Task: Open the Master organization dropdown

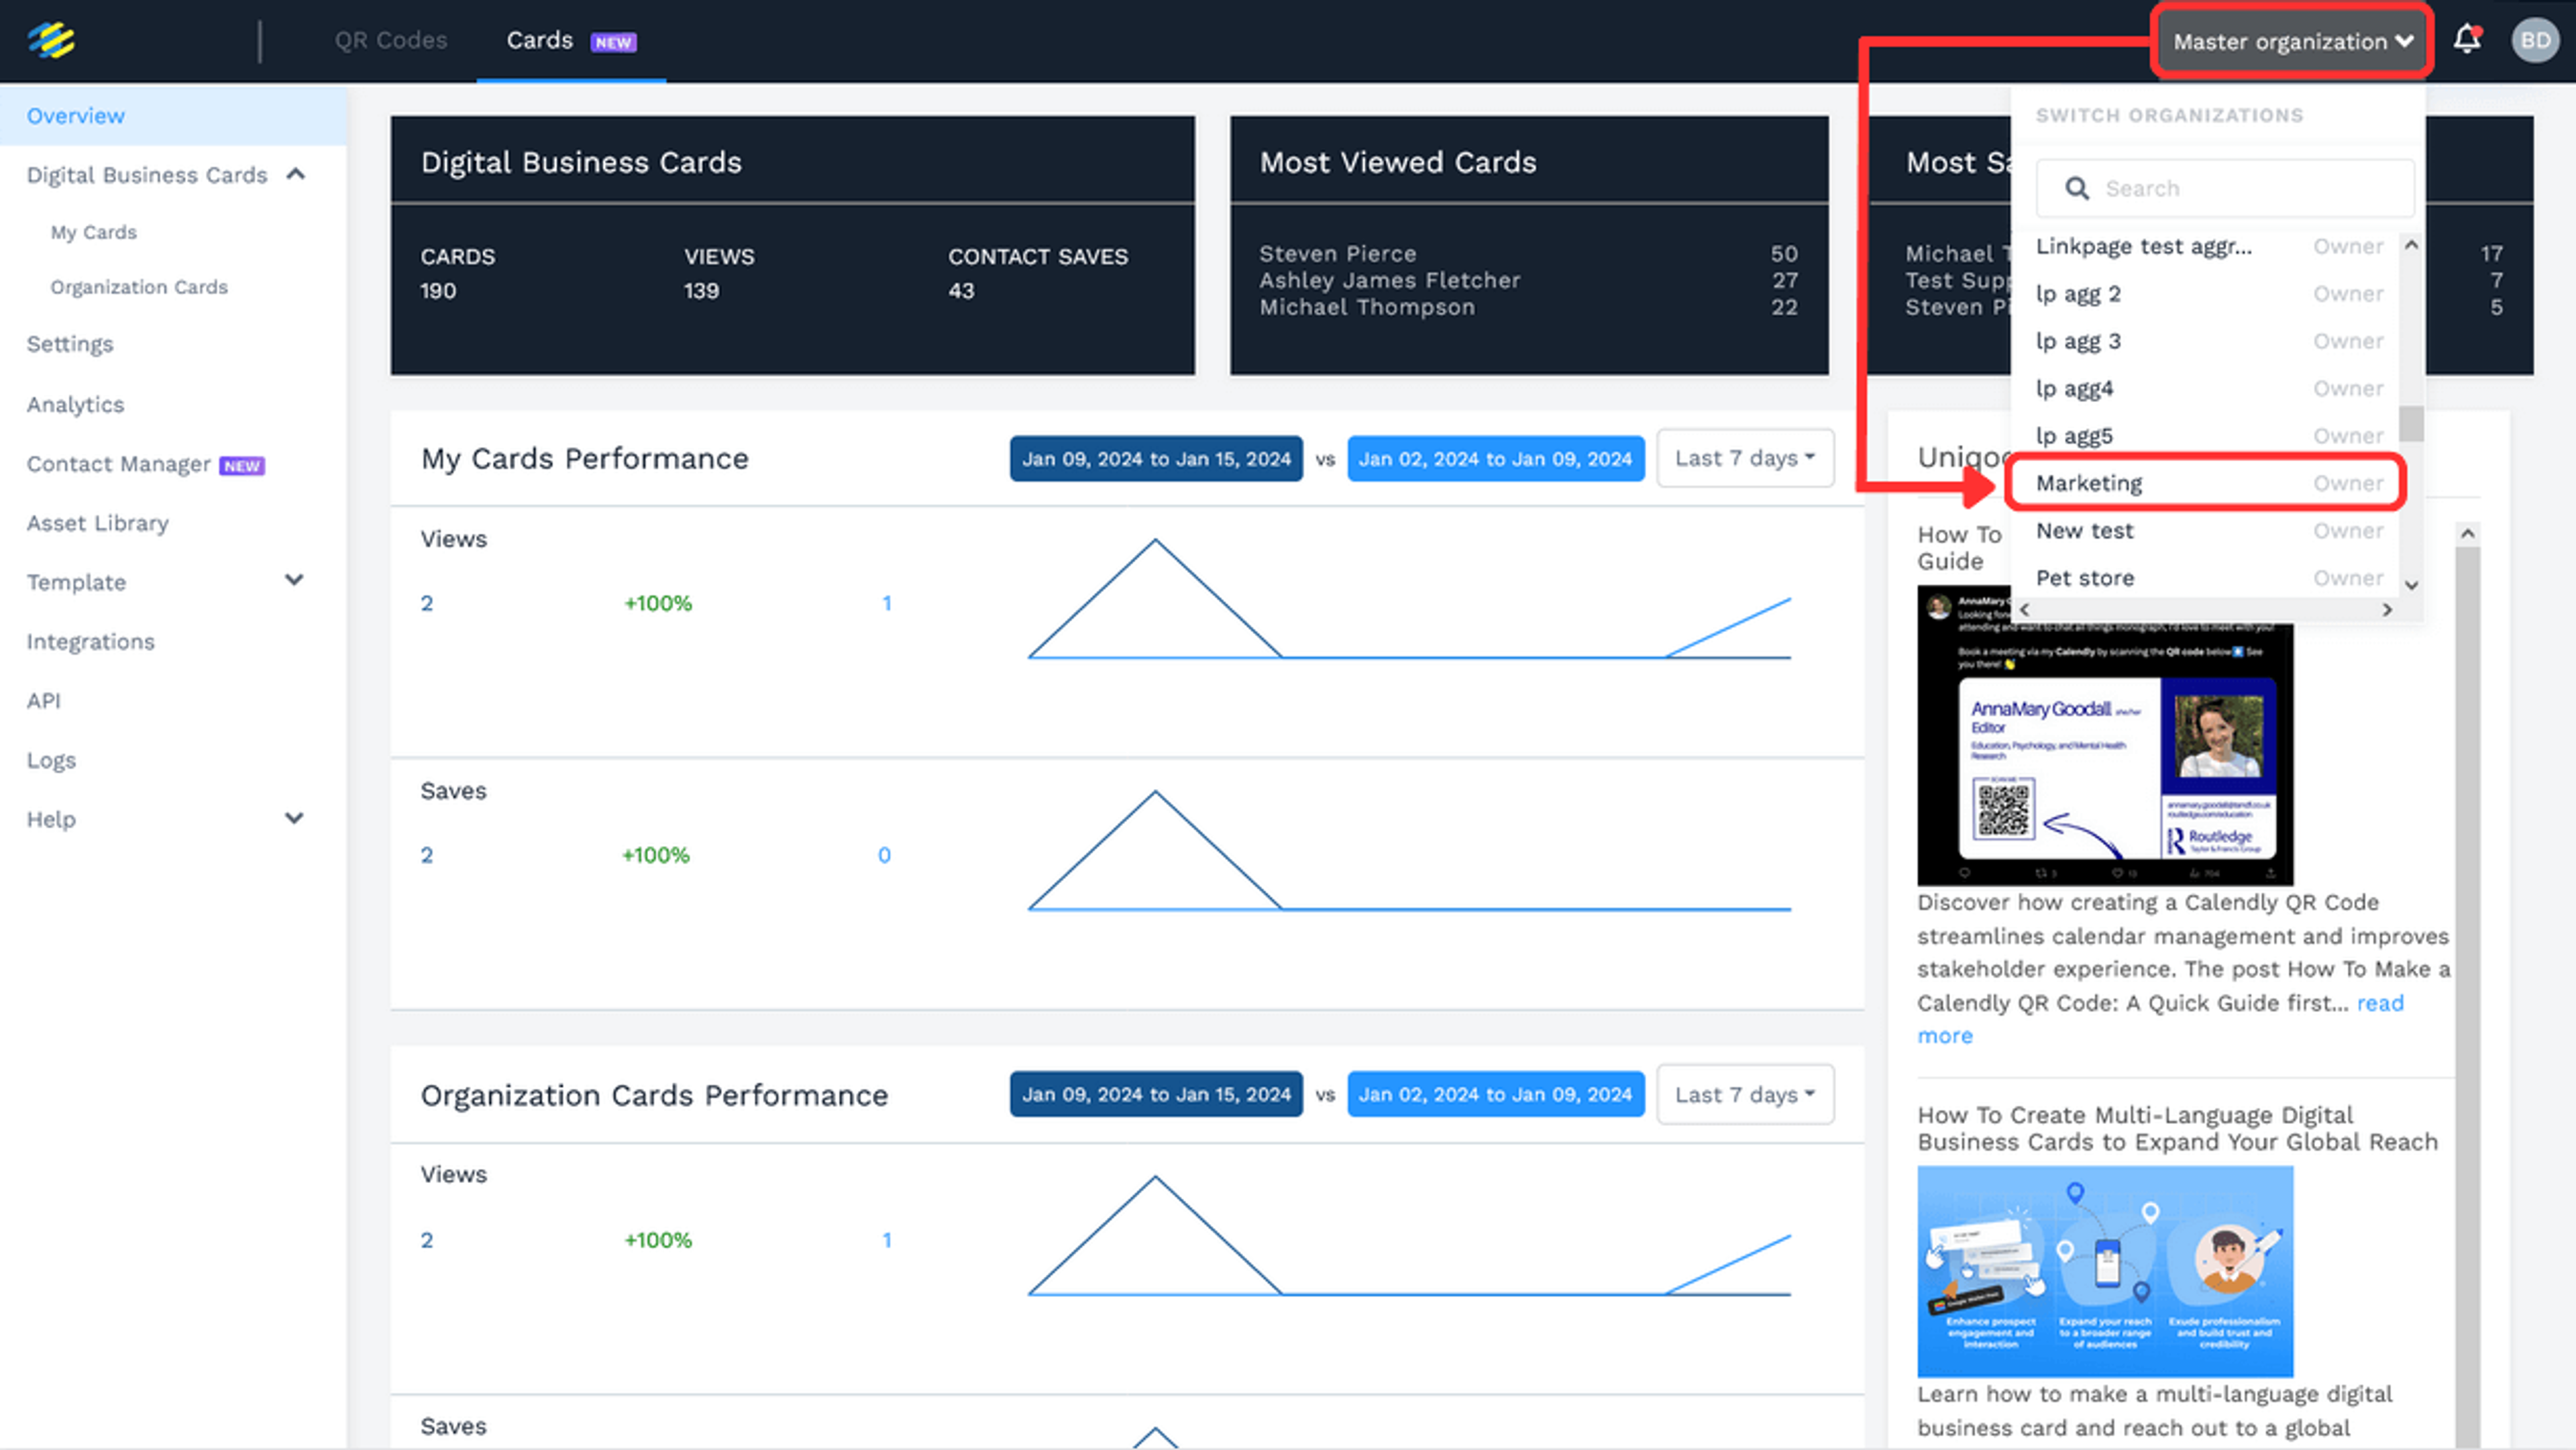Action: pos(2292,41)
